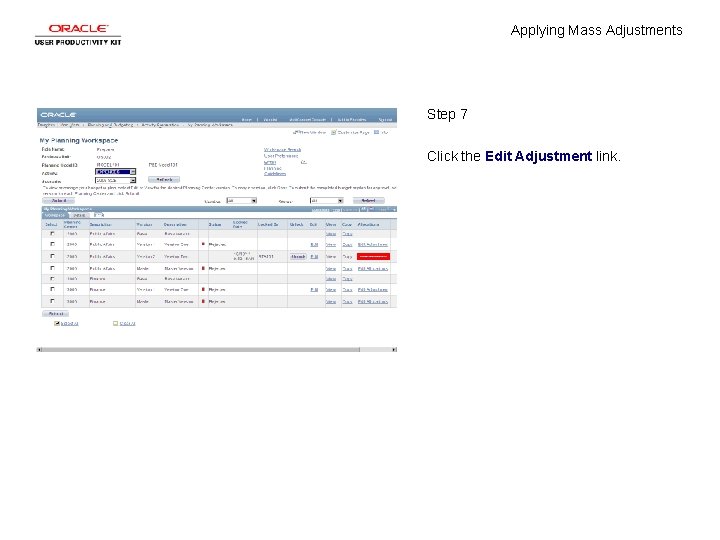Click the grid header view-all icon
This screenshot has width=720, height=540.
point(363,209)
